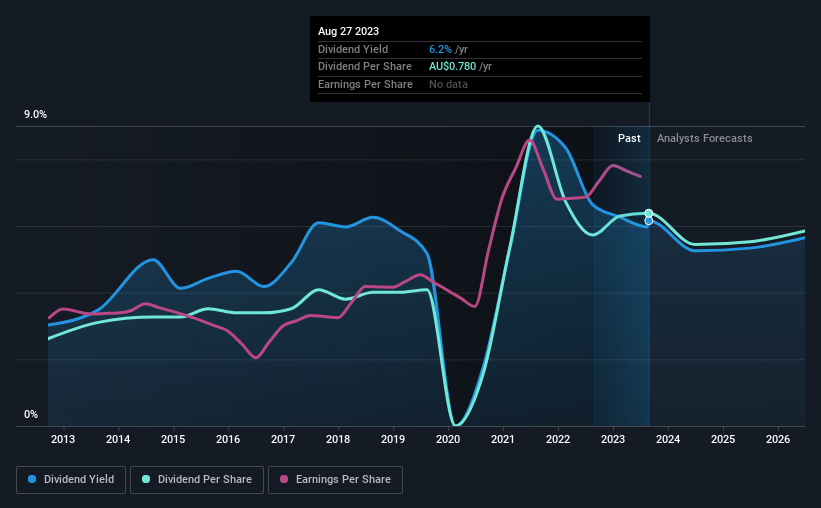Viewport: 821px width, 508px height.
Task: Click the 6.2% dividend yield tooltip value
Action: point(440,49)
